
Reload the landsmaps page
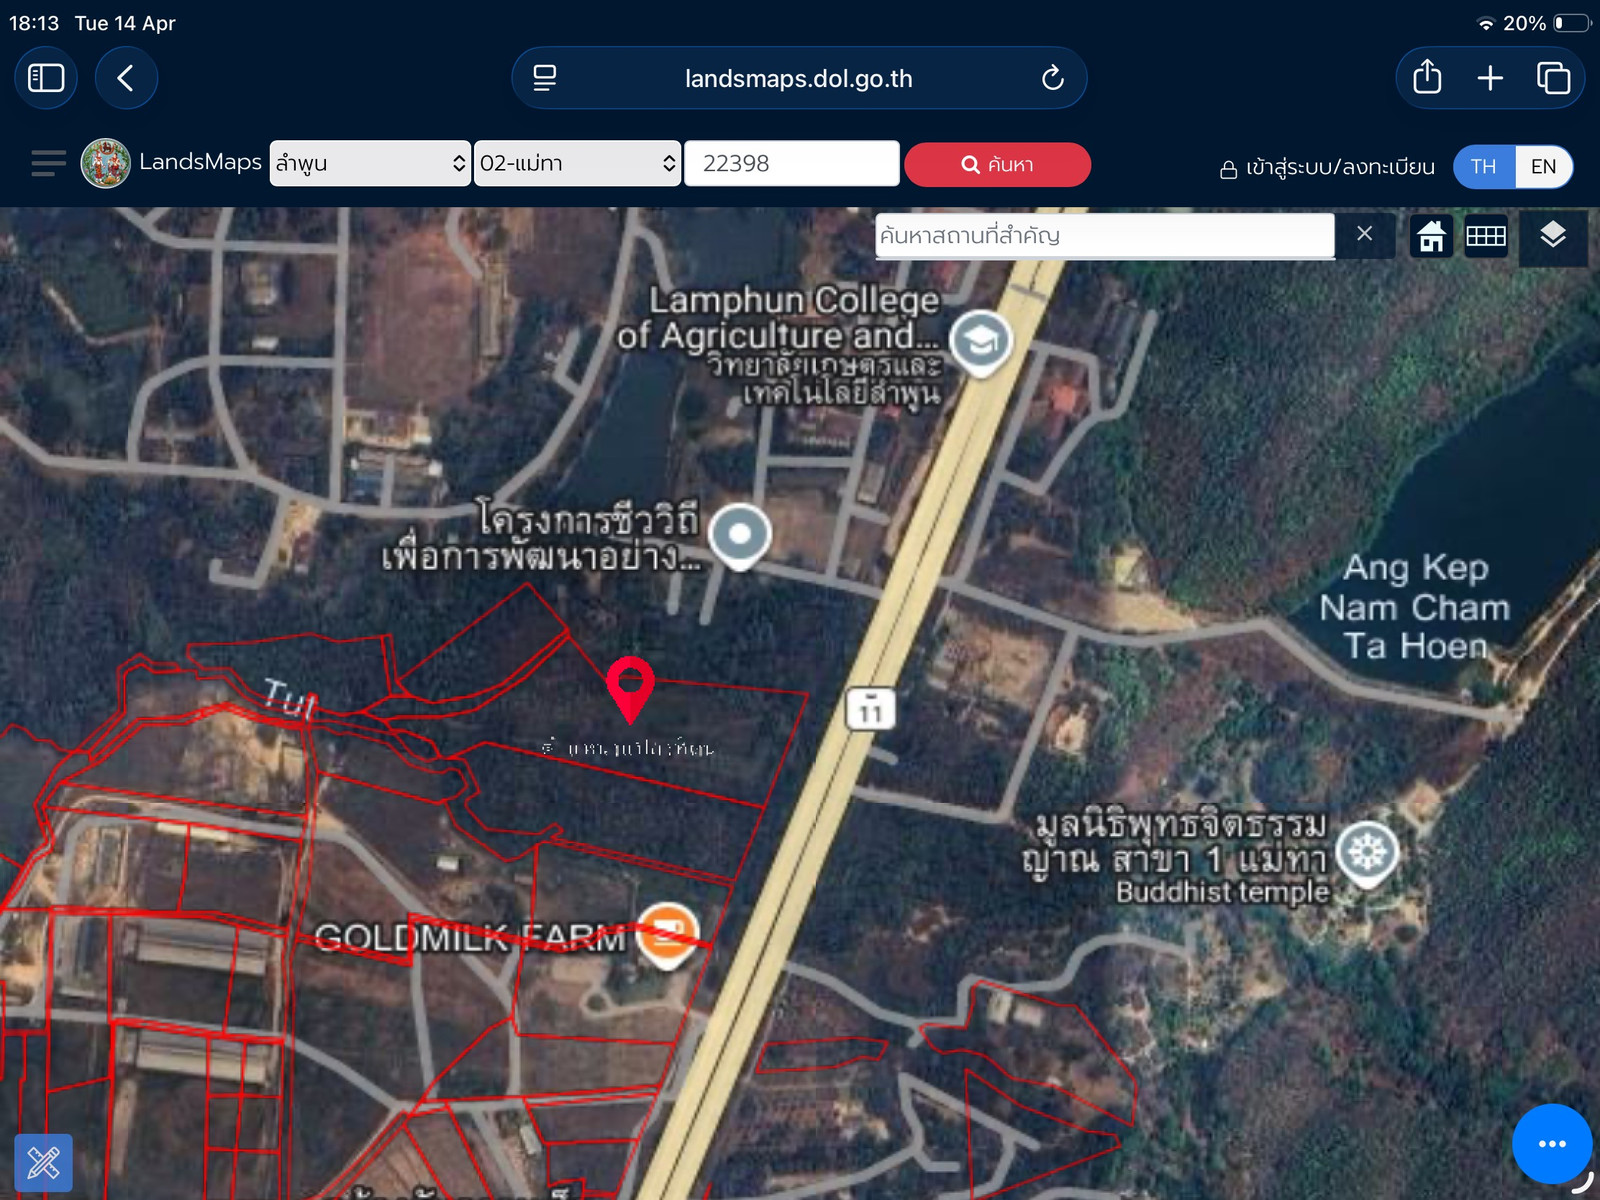[x=1052, y=78]
